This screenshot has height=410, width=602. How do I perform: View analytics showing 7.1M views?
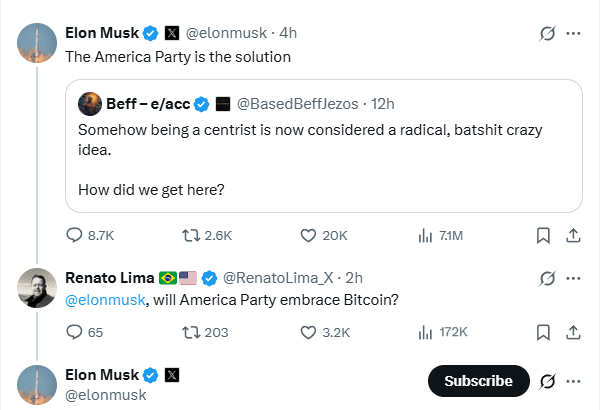coord(423,235)
